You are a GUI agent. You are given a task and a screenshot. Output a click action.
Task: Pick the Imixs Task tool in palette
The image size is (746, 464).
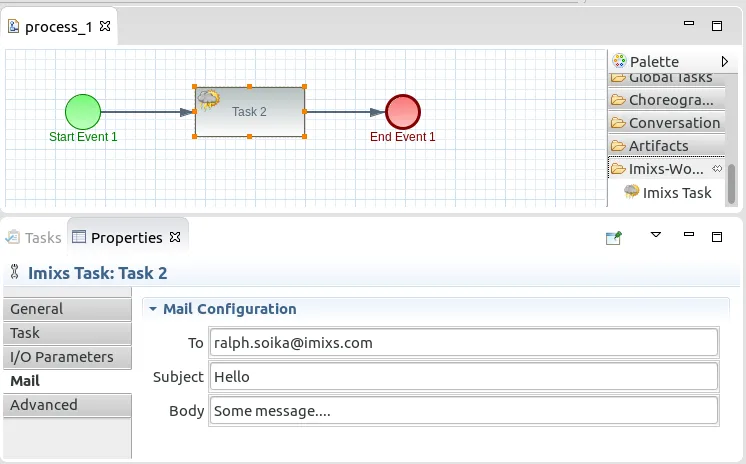click(x=667, y=193)
